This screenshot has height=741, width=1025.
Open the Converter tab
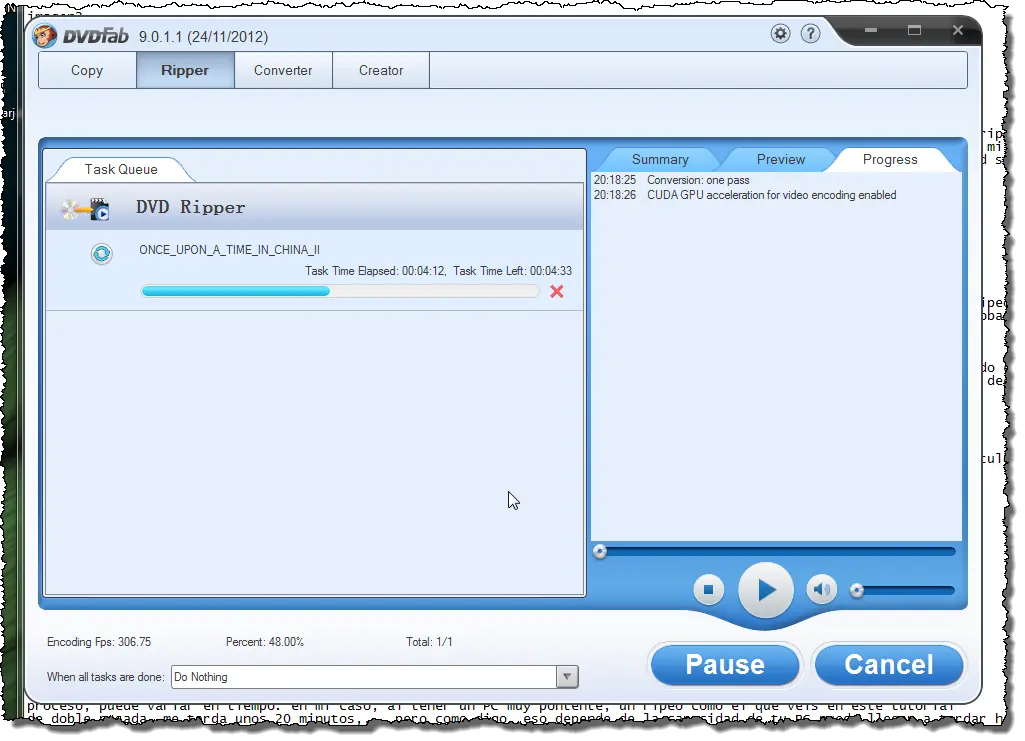(x=283, y=71)
